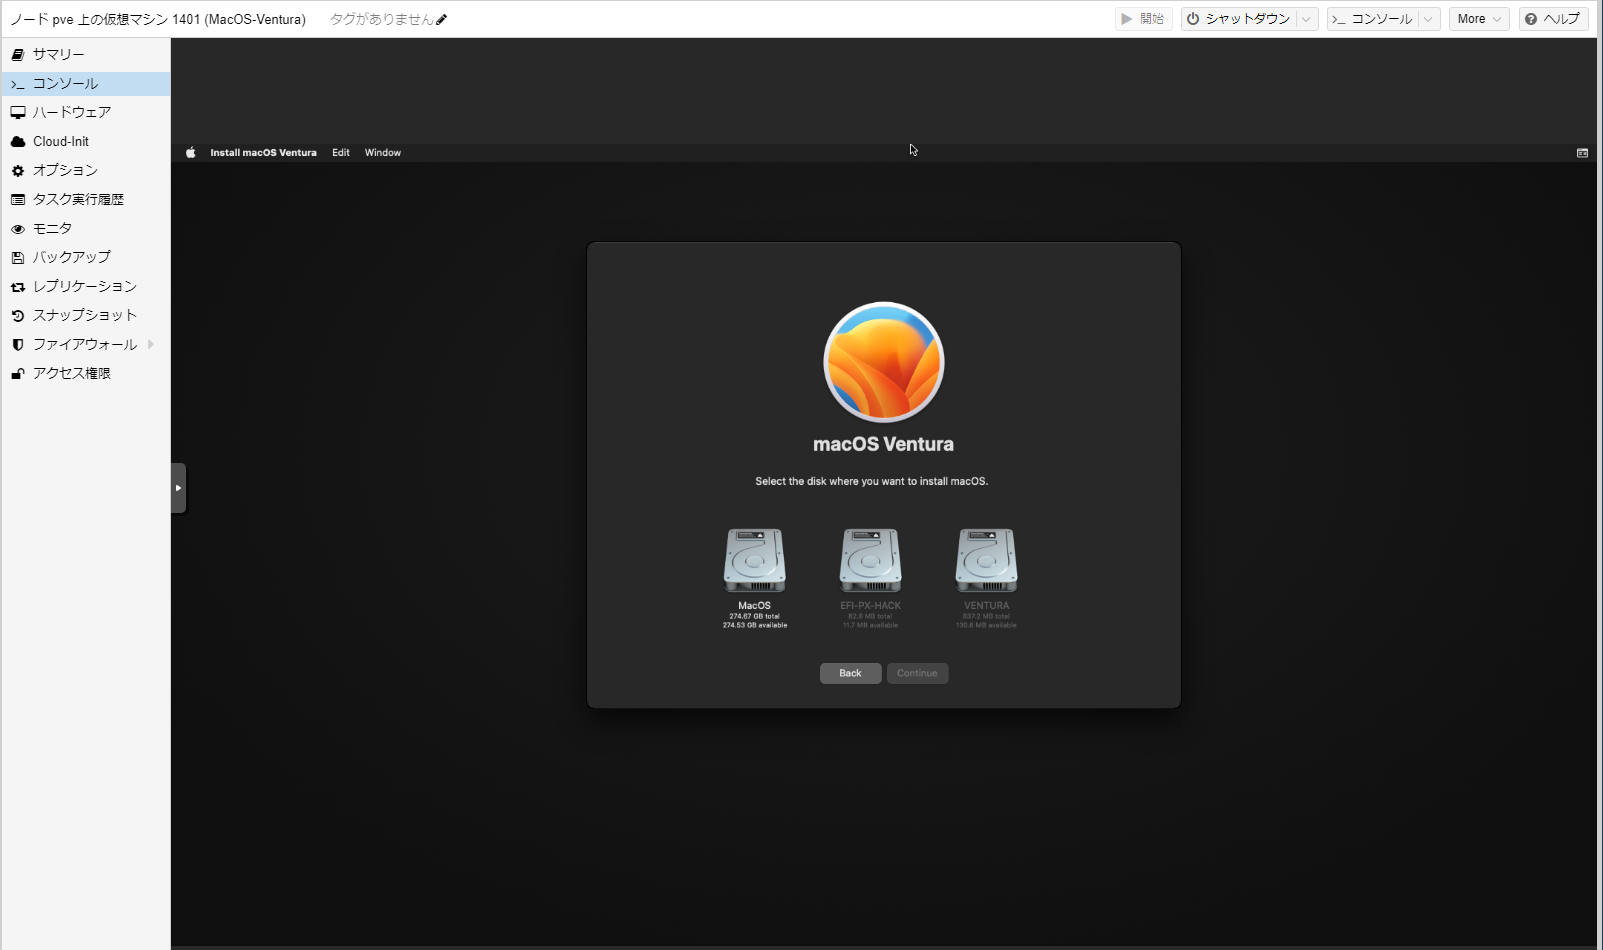This screenshot has height=950, width=1603.
Task: Open the Edit menu in installer
Action: tap(341, 153)
